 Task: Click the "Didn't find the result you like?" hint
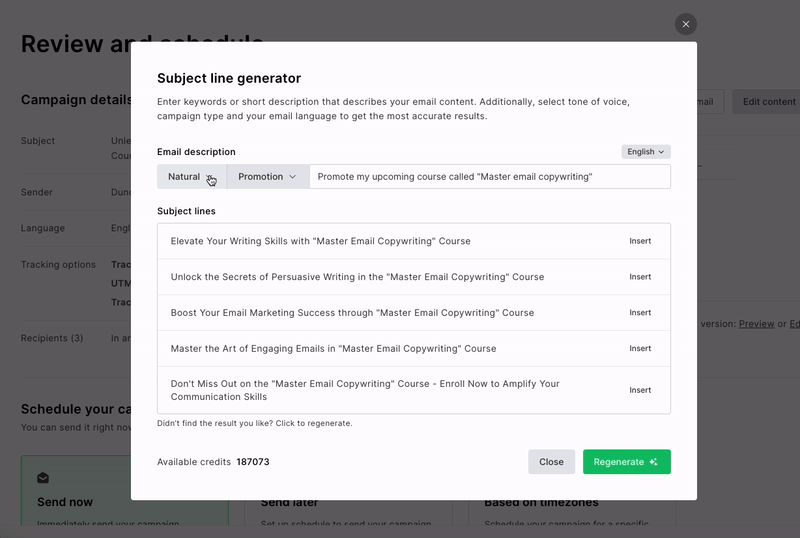(x=255, y=423)
